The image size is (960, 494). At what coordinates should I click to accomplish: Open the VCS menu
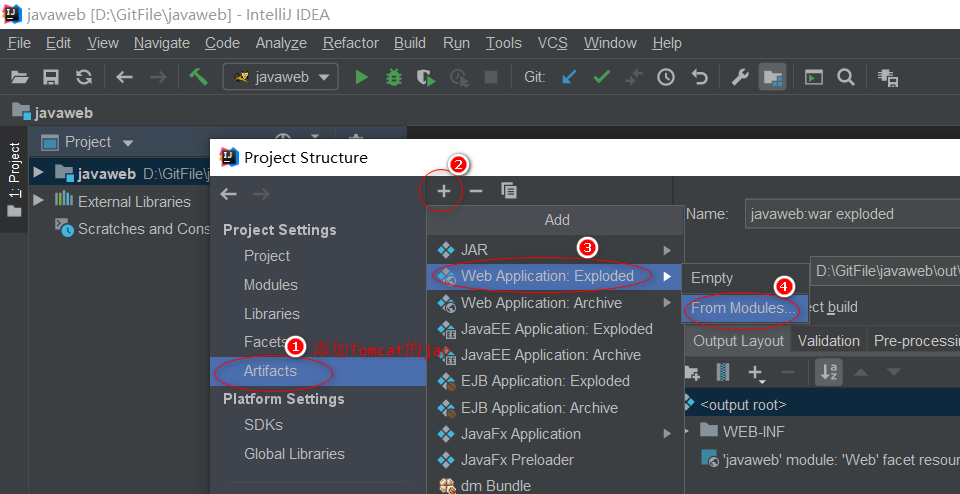553,43
